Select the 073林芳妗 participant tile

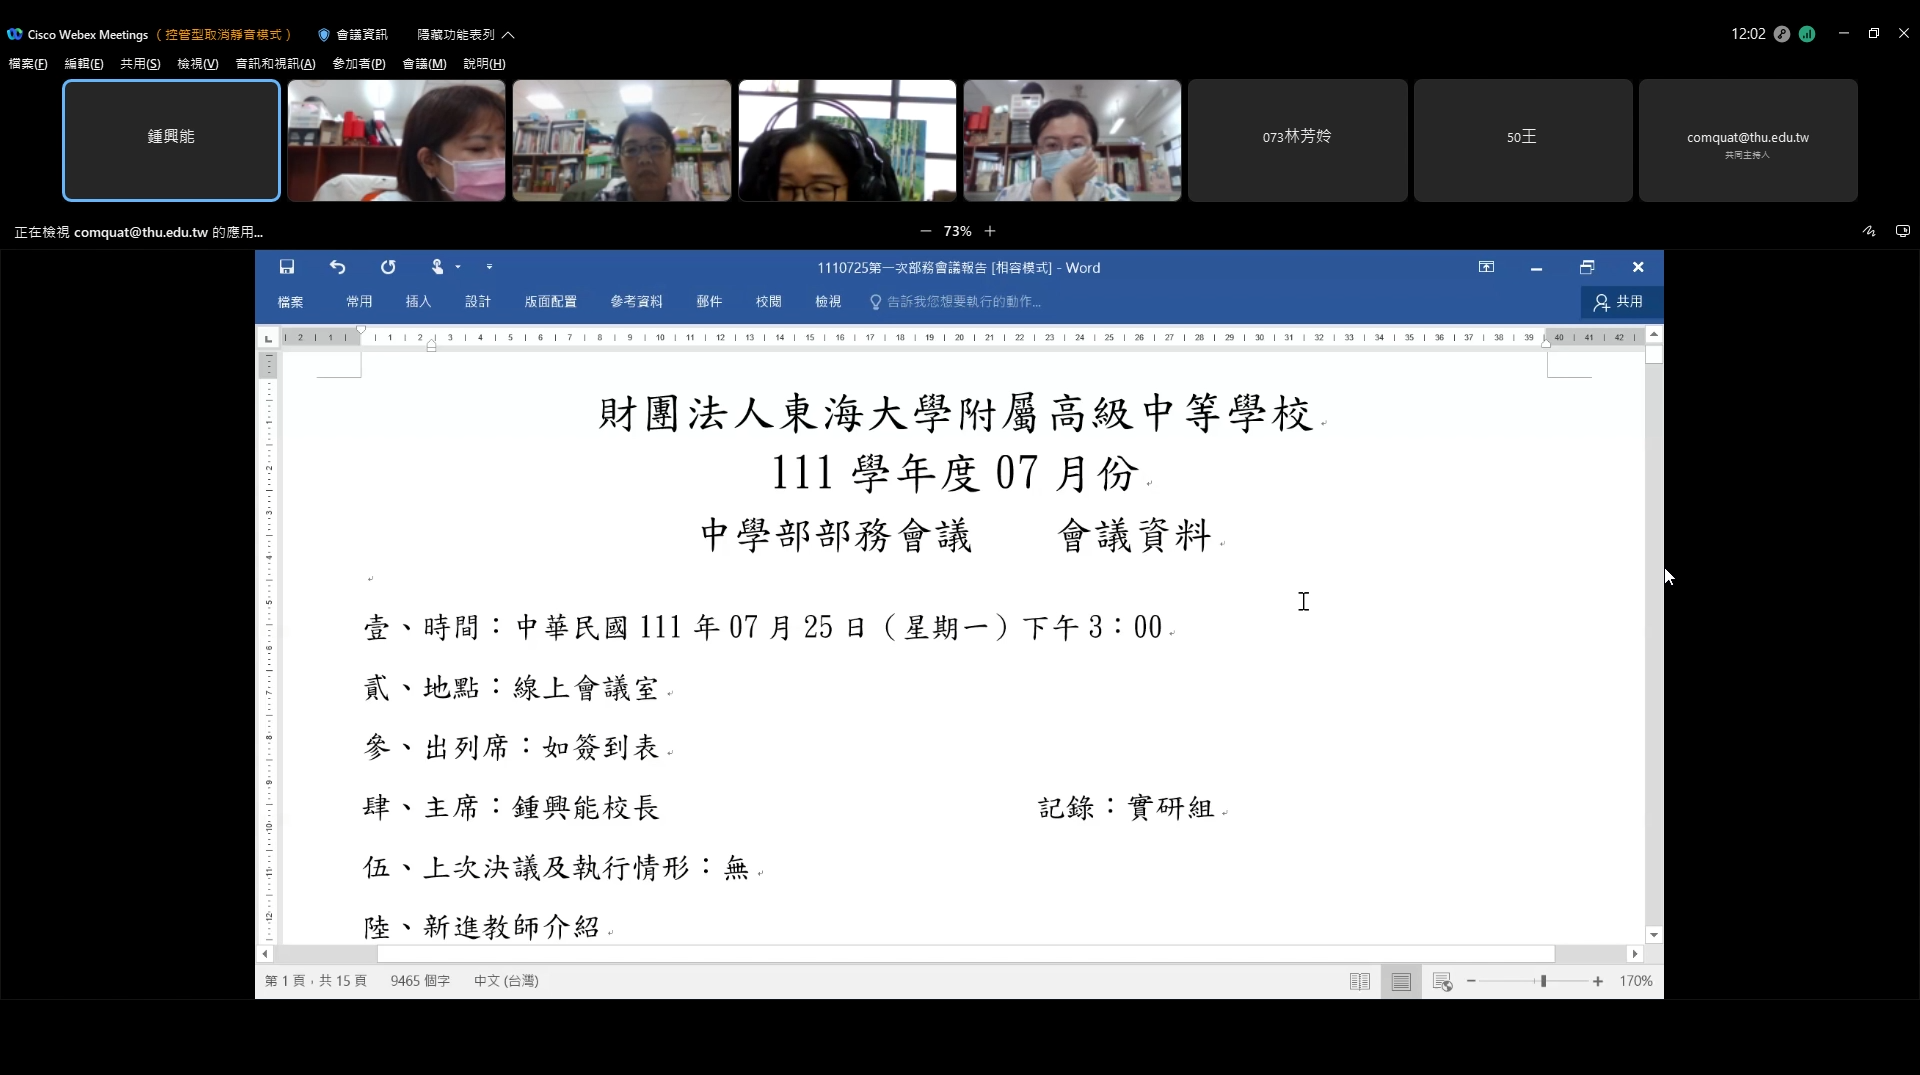click(1297, 140)
